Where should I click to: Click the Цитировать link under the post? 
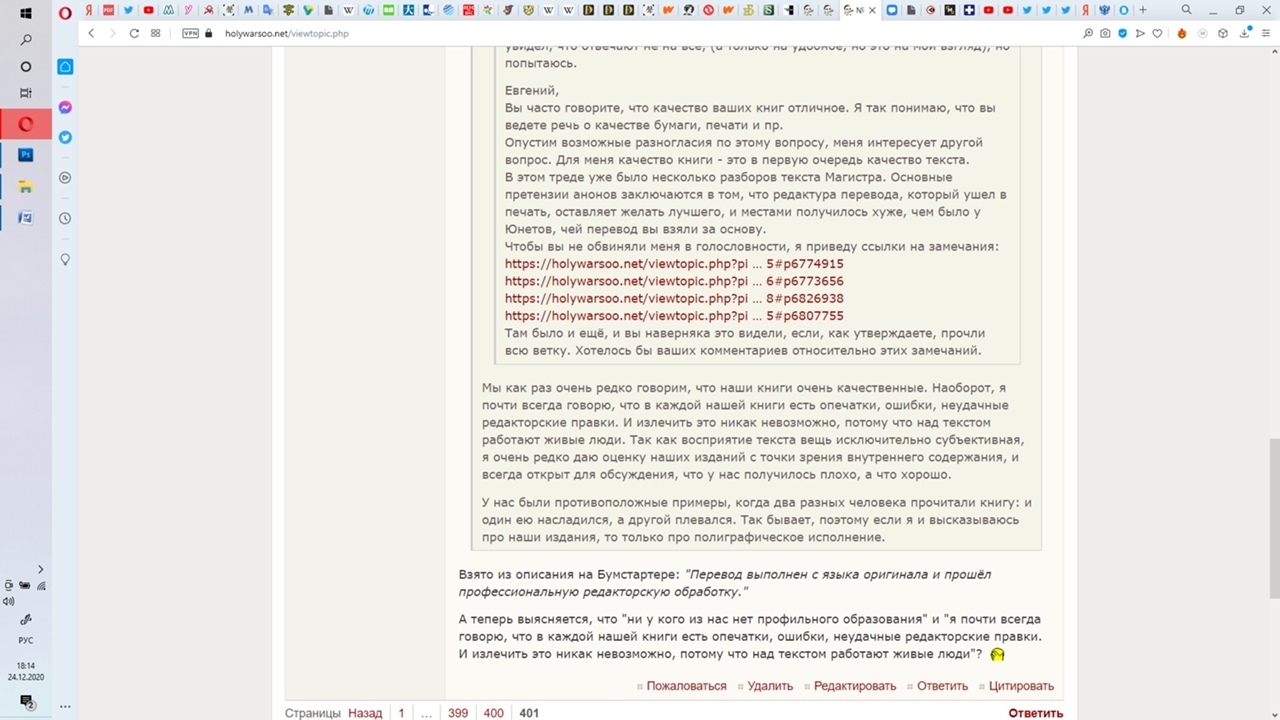point(1021,686)
